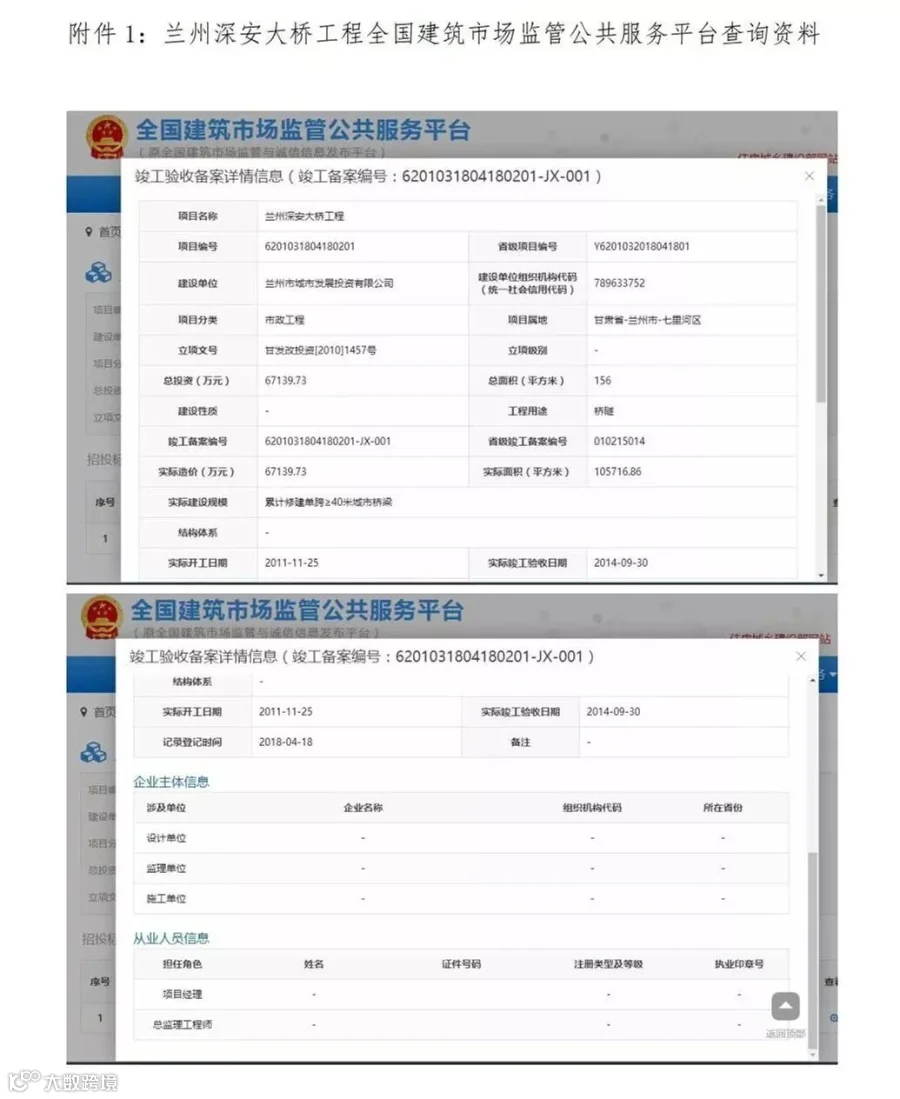Click start date 2011-11-25 in lower screenshot
This screenshot has width=900, height=1099.
point(285,711)
